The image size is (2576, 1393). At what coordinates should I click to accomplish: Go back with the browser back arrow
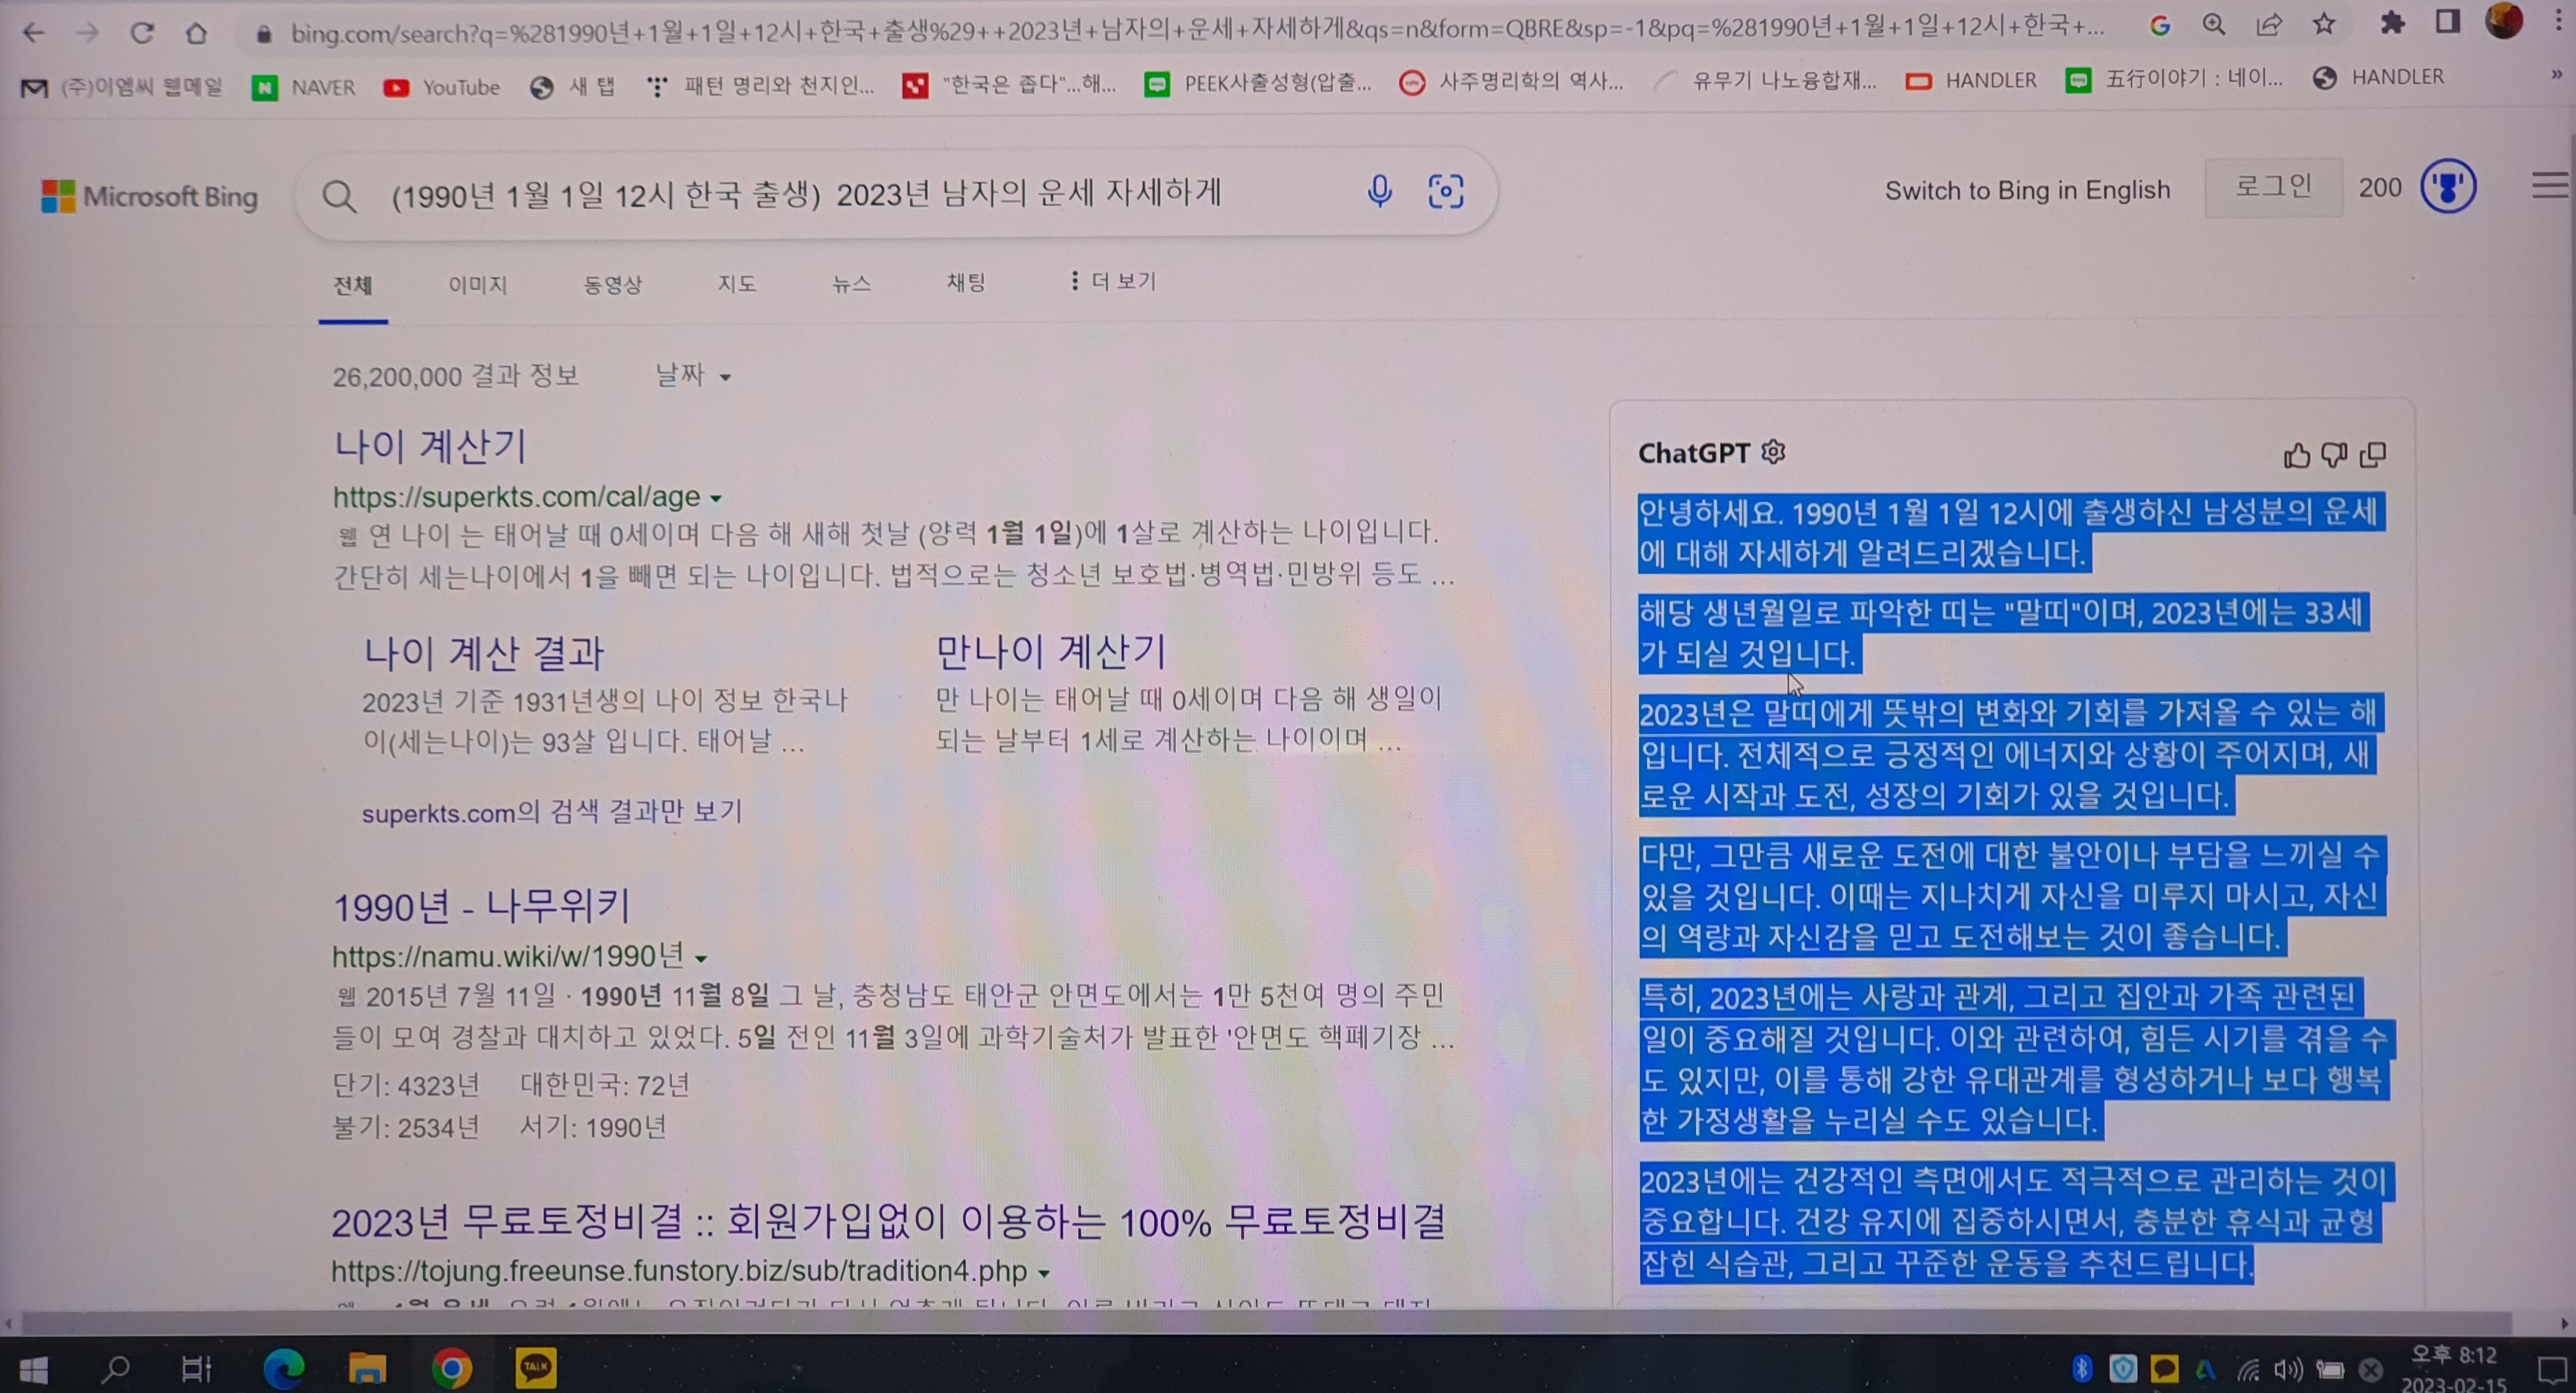click(34, 33)
